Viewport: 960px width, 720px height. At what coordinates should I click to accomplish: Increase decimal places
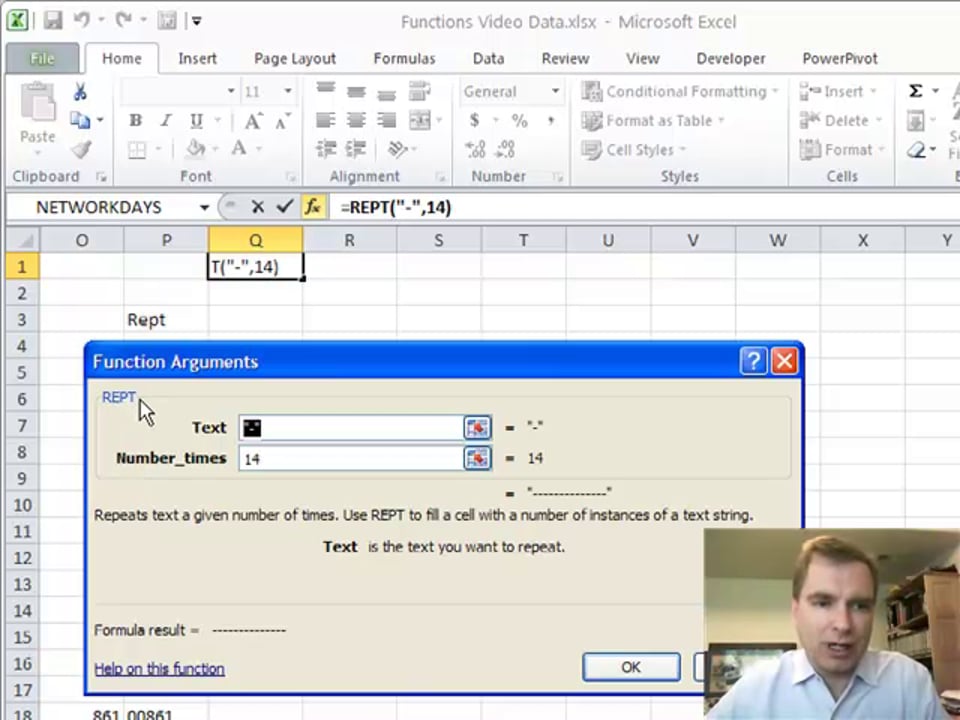[475, 149]
